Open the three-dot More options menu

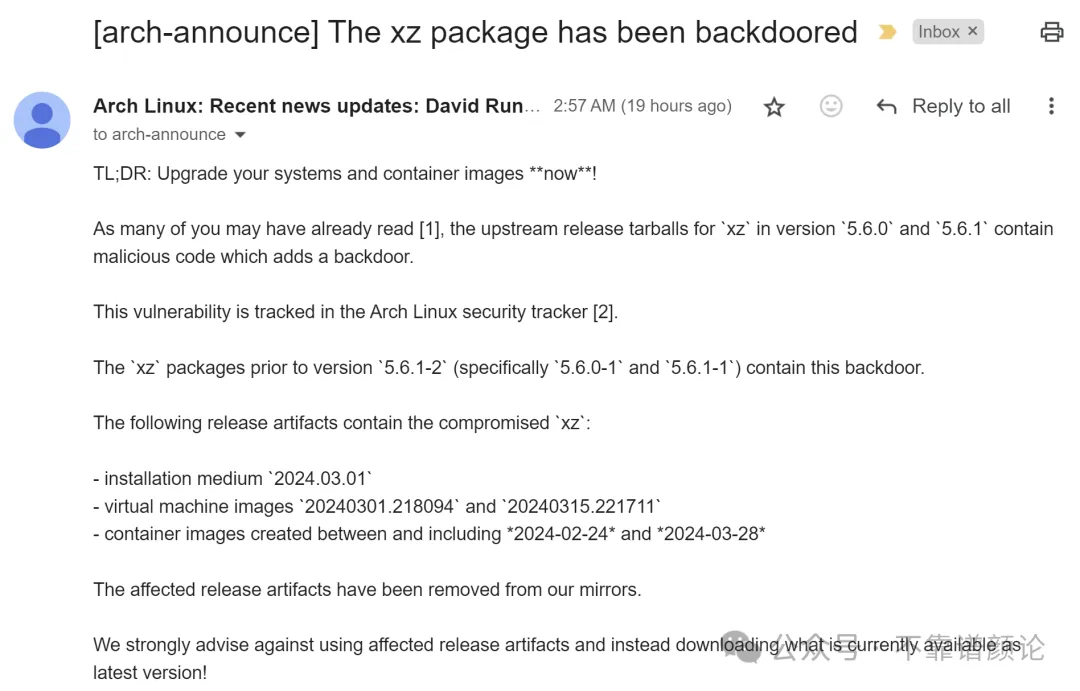[1051, 106]
